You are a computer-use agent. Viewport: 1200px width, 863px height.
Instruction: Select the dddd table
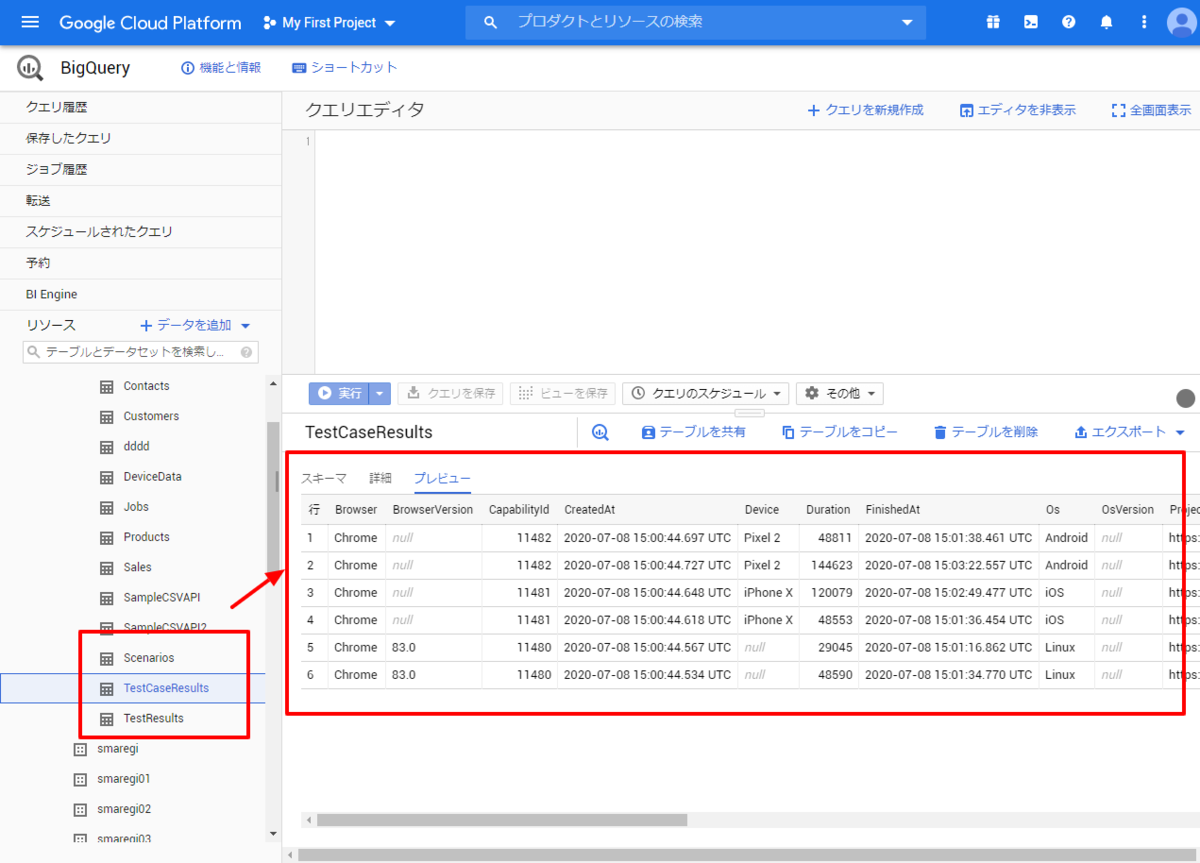[x=136, y=446]
